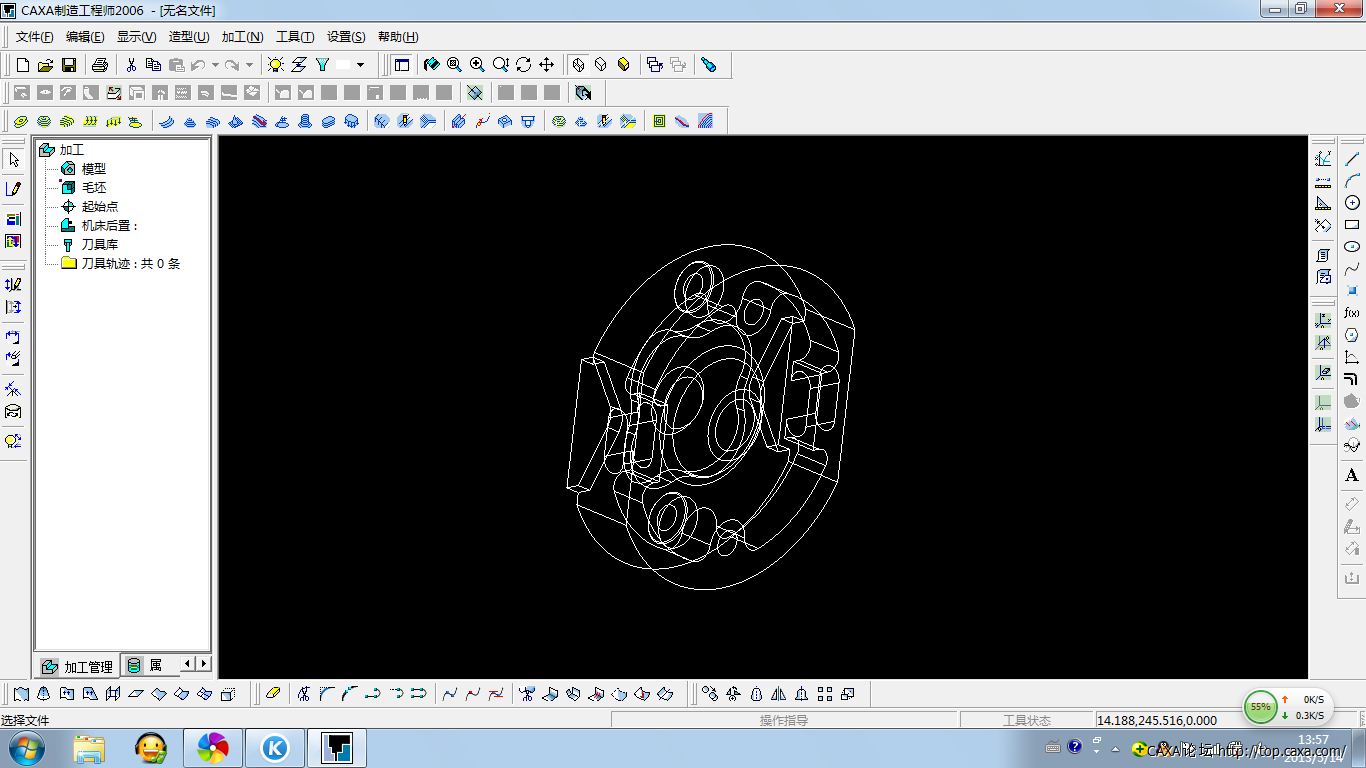Open Windows Explorer from the taskbar

[89, 747]
